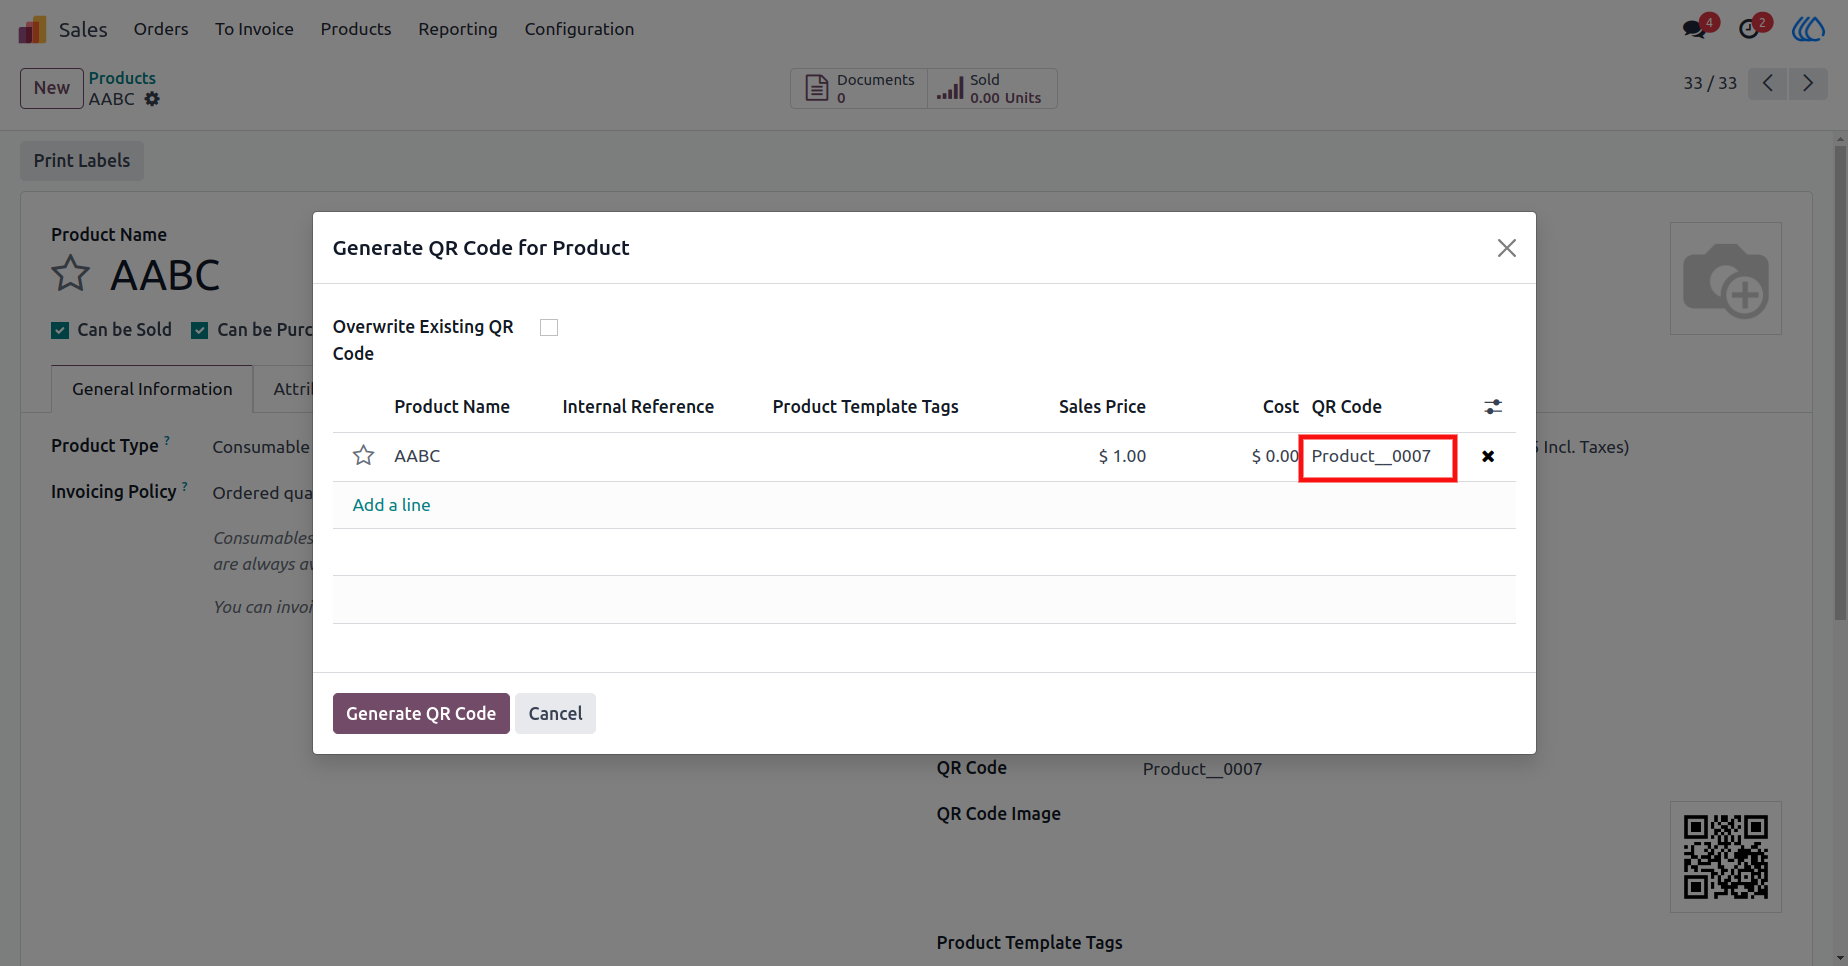Toggle the Can be Sold checkbox

[x=60, y=330]
